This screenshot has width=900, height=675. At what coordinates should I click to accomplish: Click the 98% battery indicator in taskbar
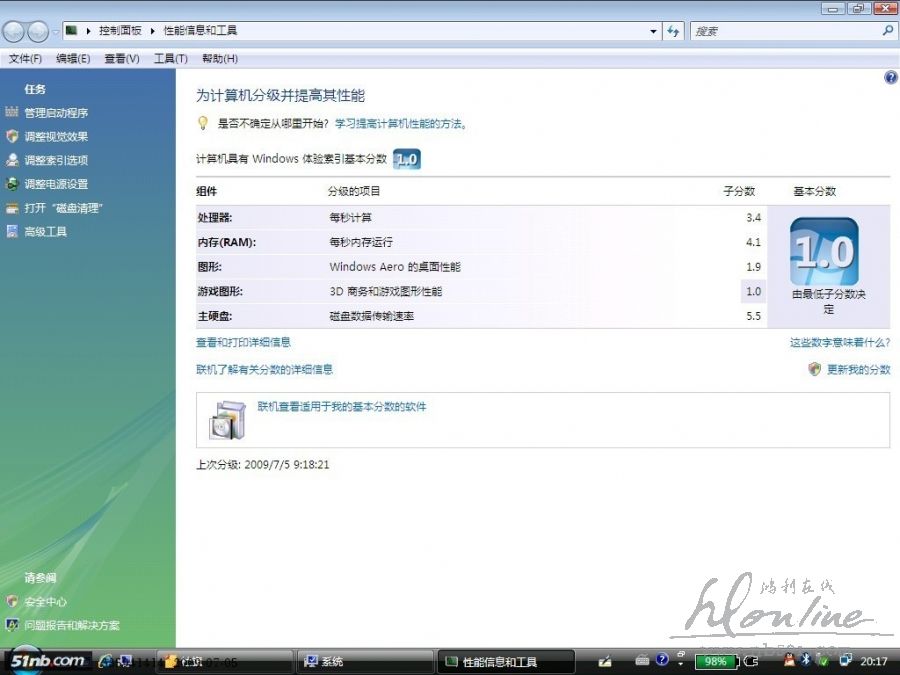[x=715, y=661]
